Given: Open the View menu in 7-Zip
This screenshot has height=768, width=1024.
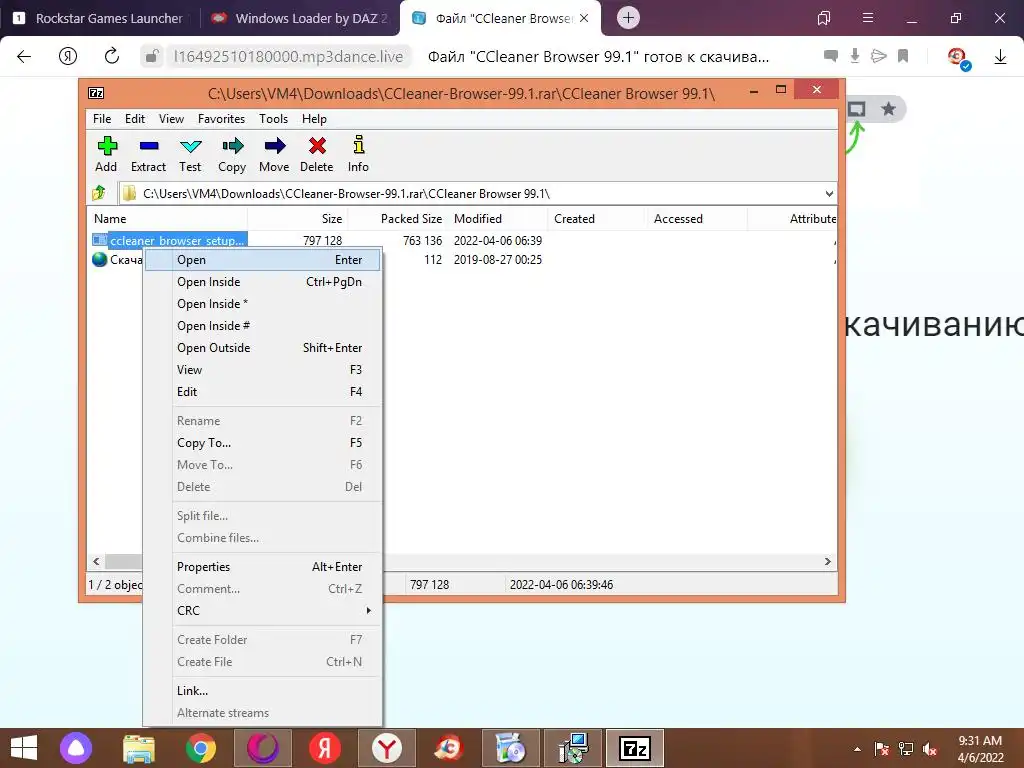Looking at the screenshot, I should [x=171, y=119].
